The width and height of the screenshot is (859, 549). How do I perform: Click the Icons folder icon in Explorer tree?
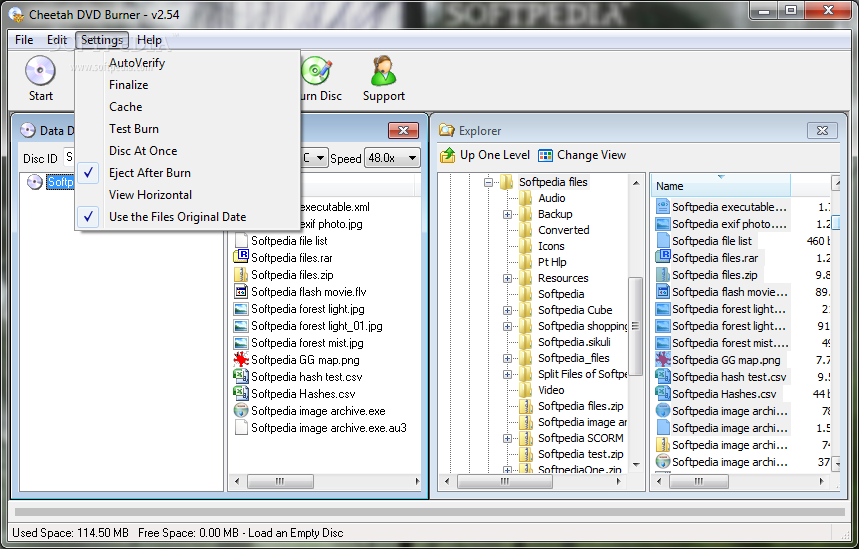click(526, 246)
